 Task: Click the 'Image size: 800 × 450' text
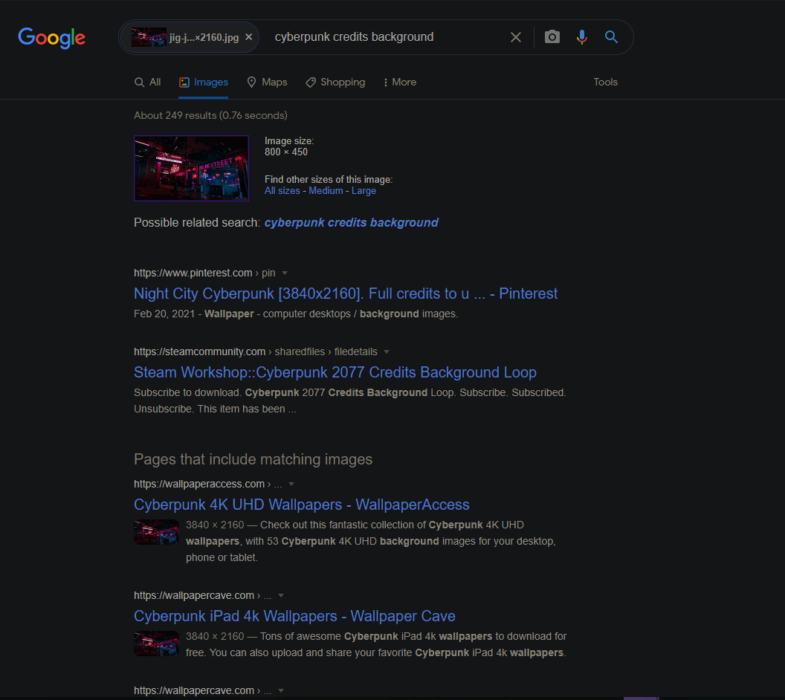[289, 147]
